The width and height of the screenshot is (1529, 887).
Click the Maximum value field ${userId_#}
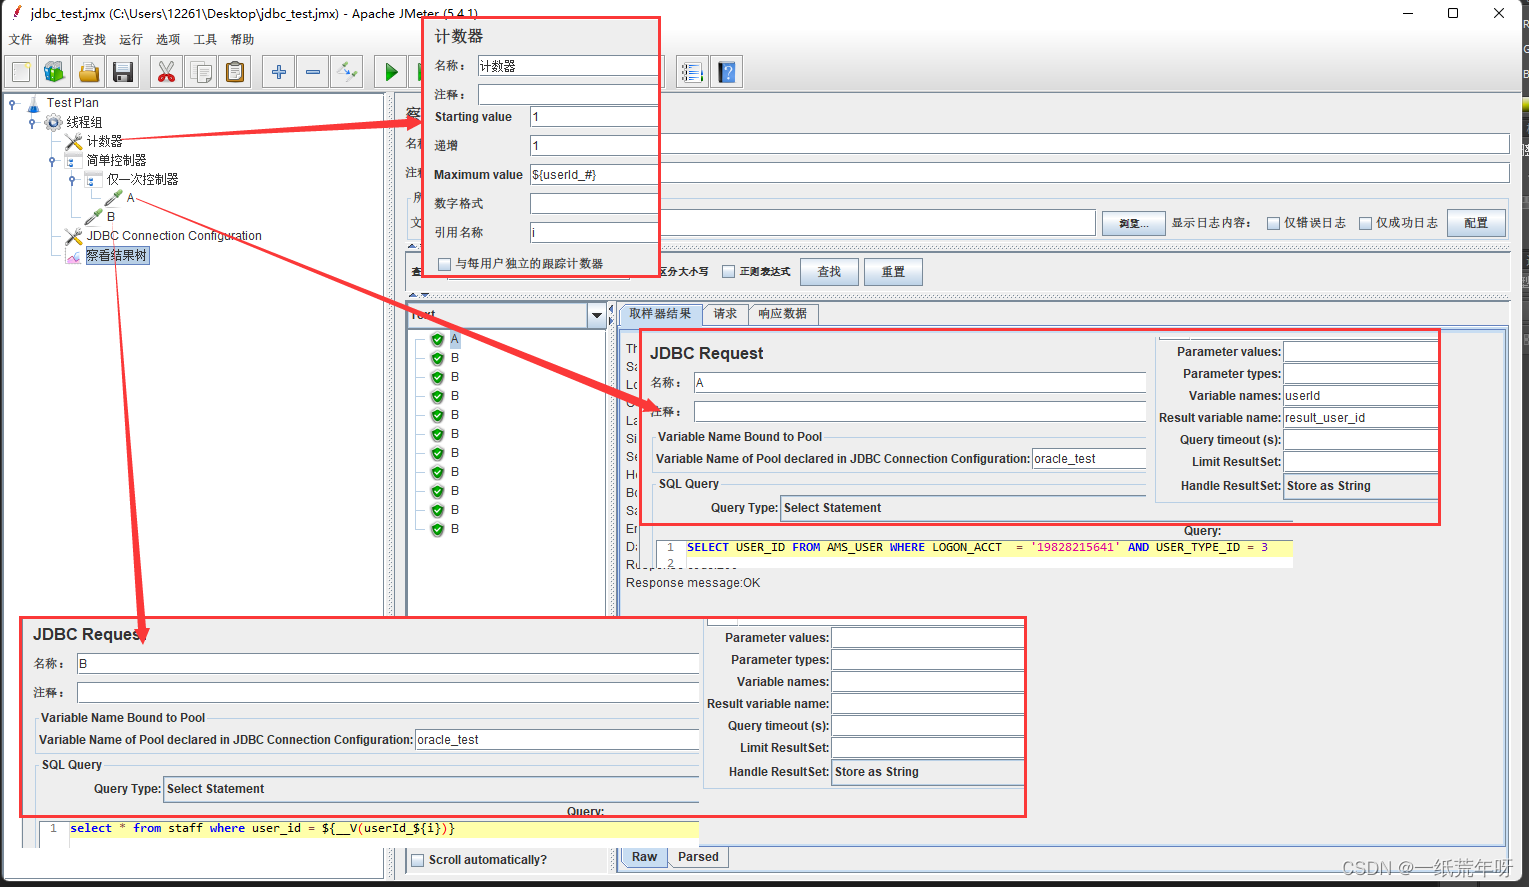594,175
